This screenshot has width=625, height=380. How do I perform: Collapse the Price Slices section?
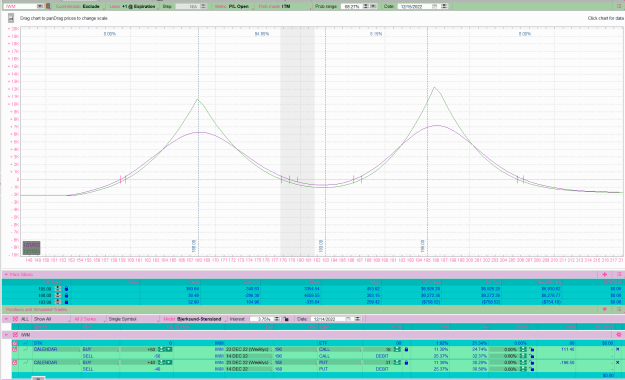[x=6, y=274]
